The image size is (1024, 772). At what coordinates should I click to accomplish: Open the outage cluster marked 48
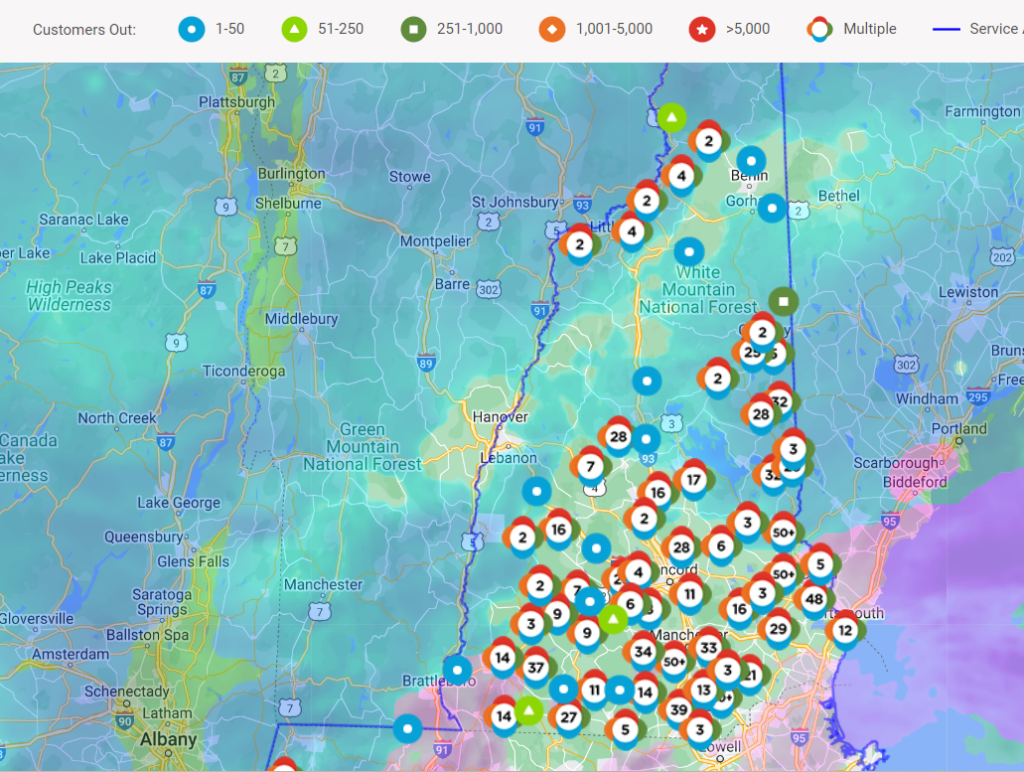point(814,600)
